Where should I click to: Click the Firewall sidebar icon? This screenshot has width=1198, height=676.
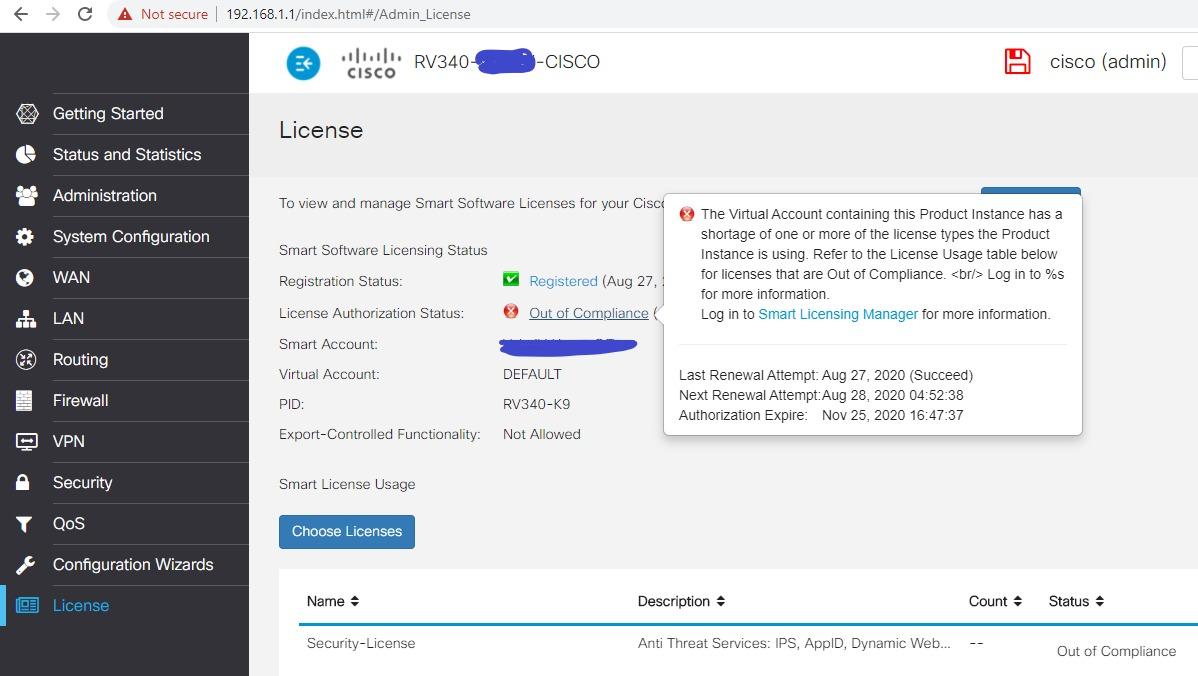coord(27,400)
